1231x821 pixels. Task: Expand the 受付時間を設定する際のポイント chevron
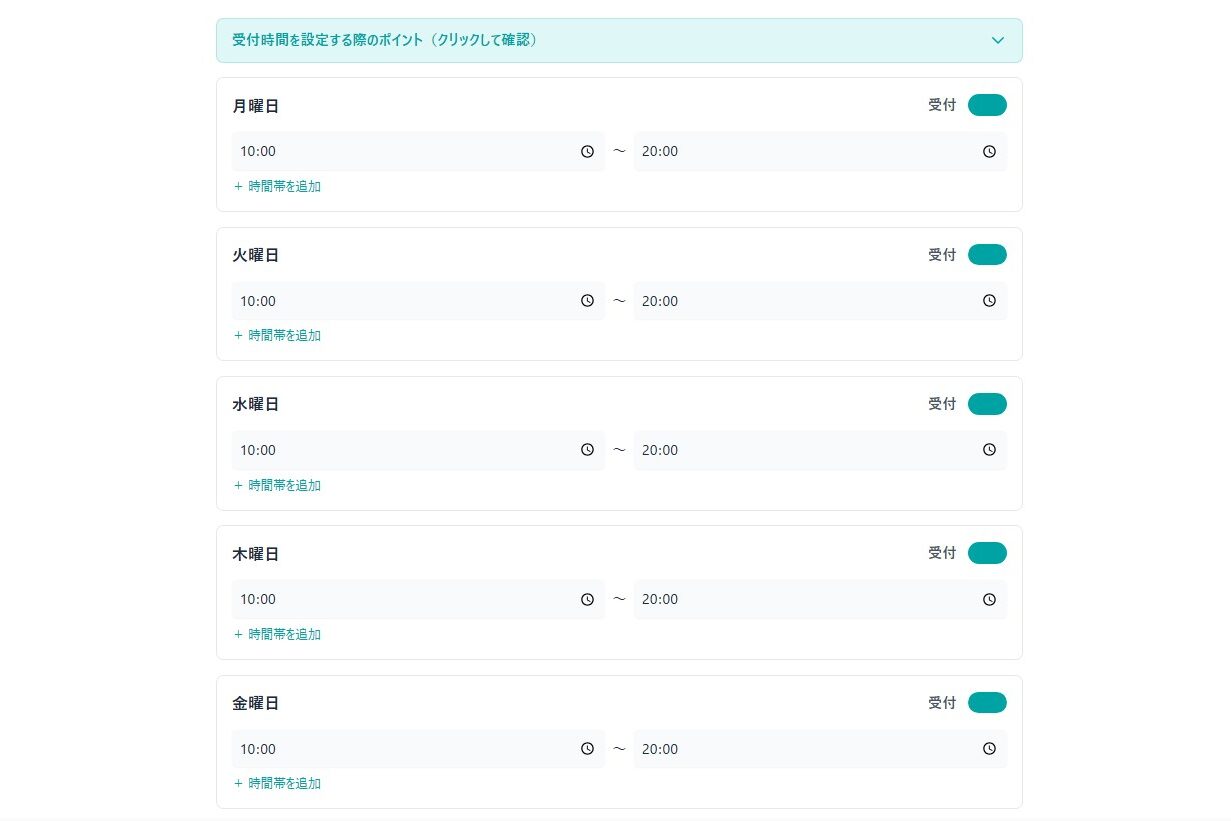click(x=997, y=41)
